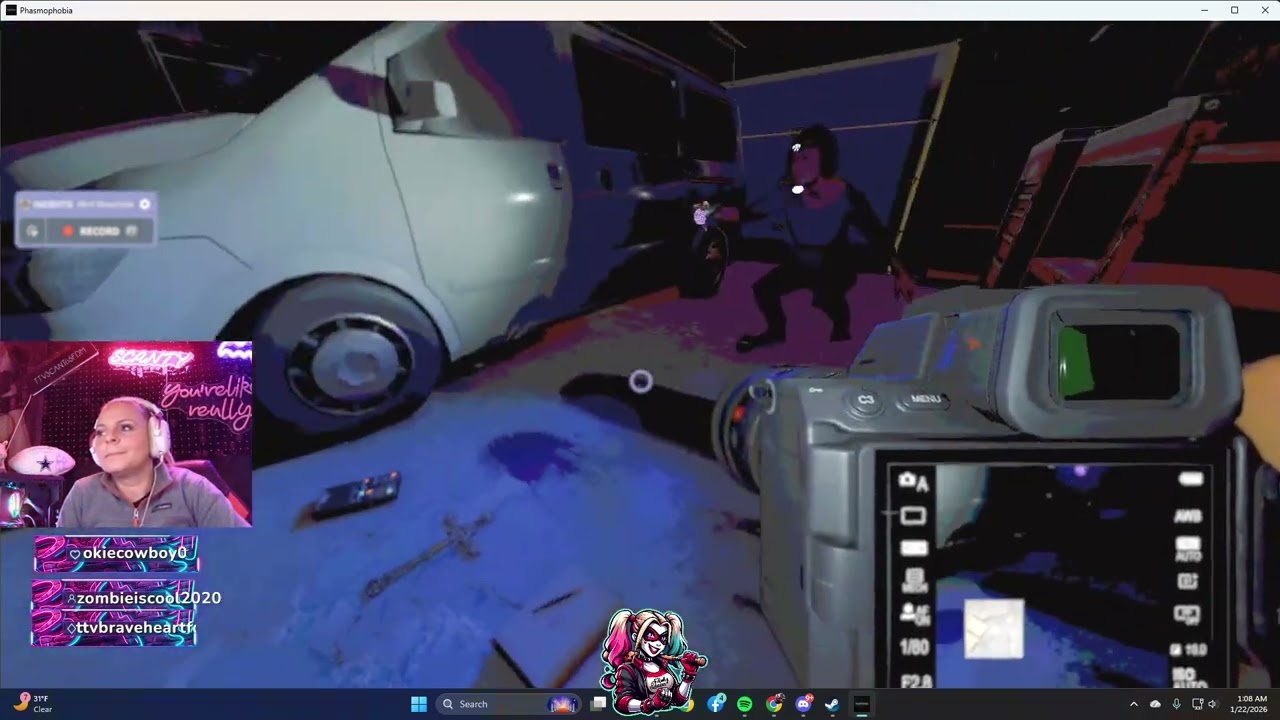
Task: Click the AWB label on camera display
Action: click(1187, 516)
